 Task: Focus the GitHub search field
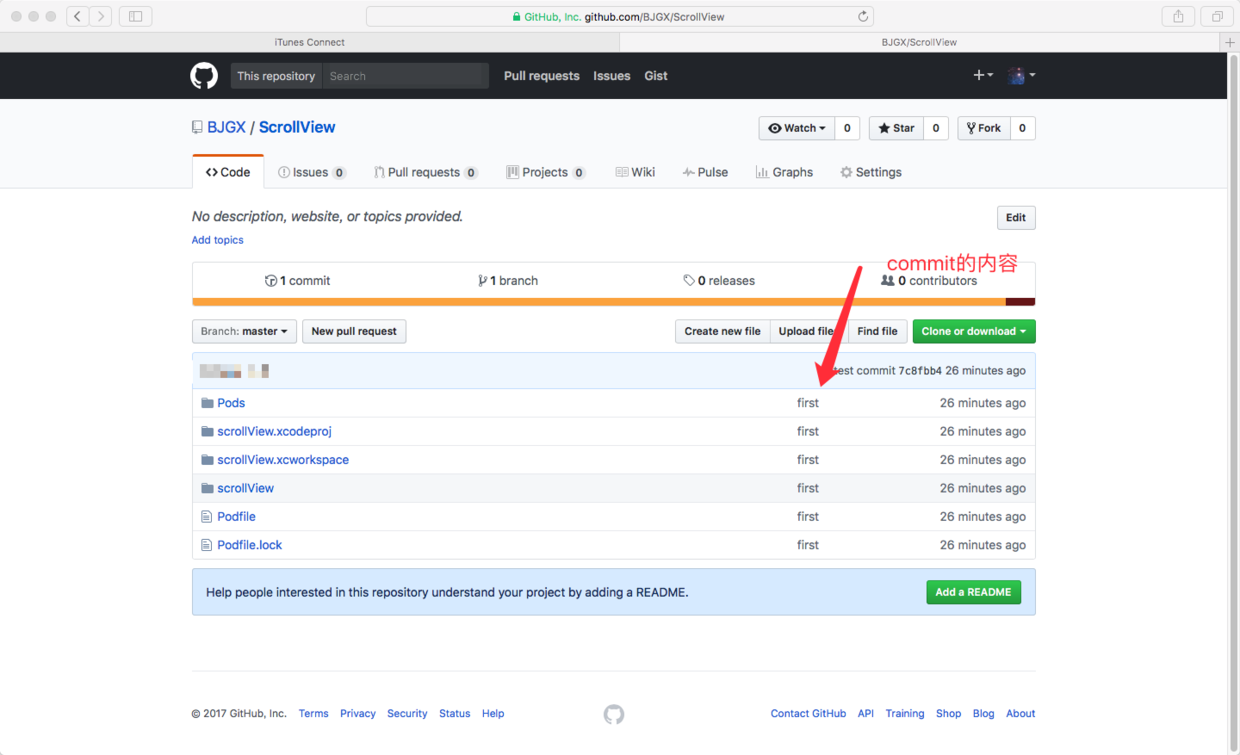pyautogui.click(x=406, y=76)
